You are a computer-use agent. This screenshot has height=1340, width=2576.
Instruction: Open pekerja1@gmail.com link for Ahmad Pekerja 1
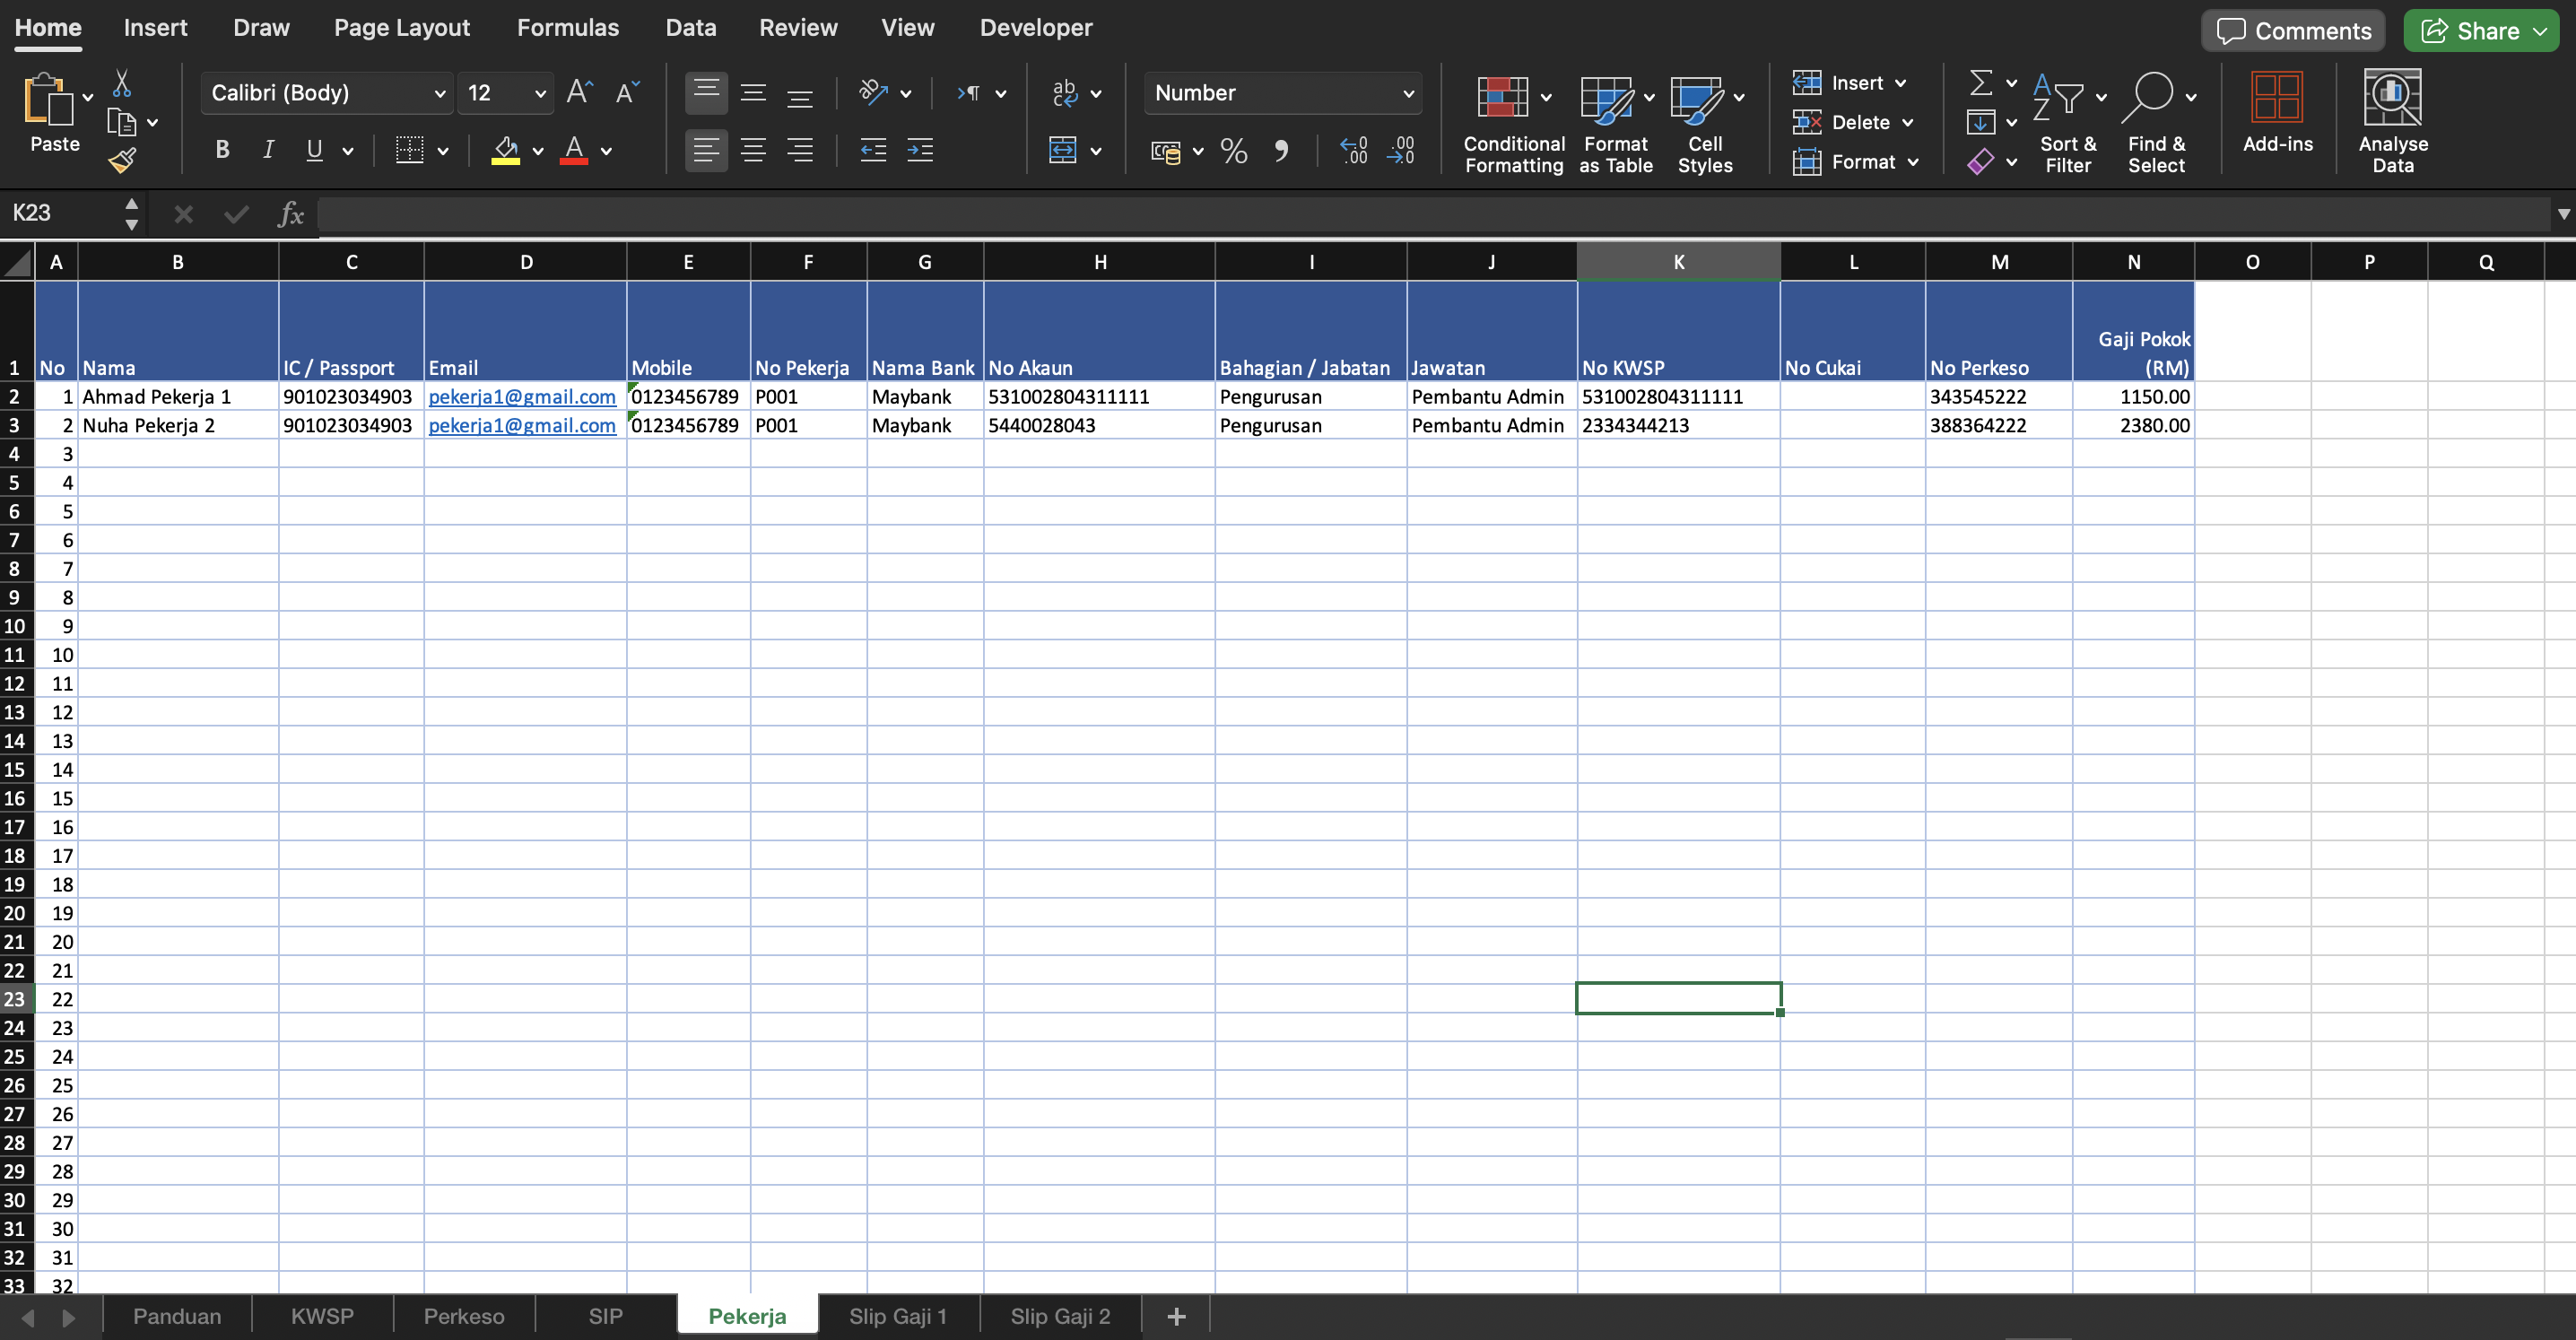[x=522, y=396]
